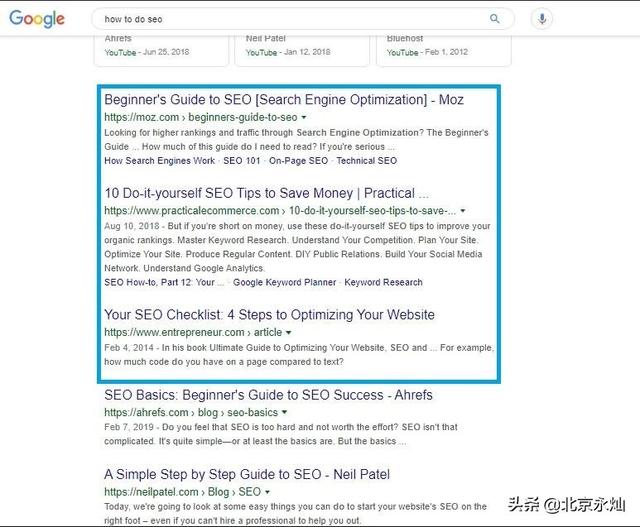Viewport: 640px width, 527px height.
Task: Open '10 Do-it-yourself SEO Tips' result
Action: click(x=266, y=193)
